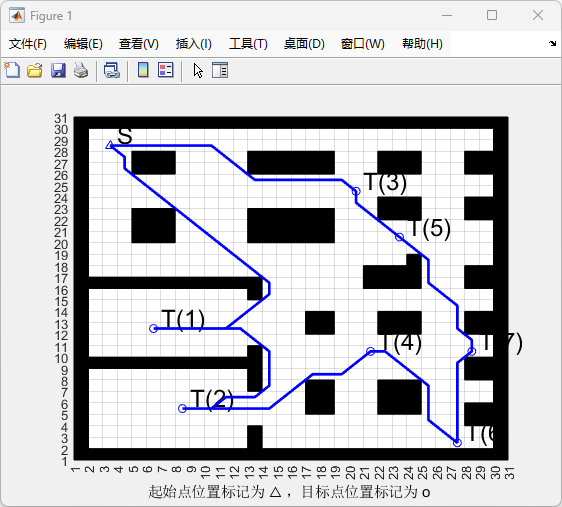Click the T(3) target circle marker

(356, 191)
